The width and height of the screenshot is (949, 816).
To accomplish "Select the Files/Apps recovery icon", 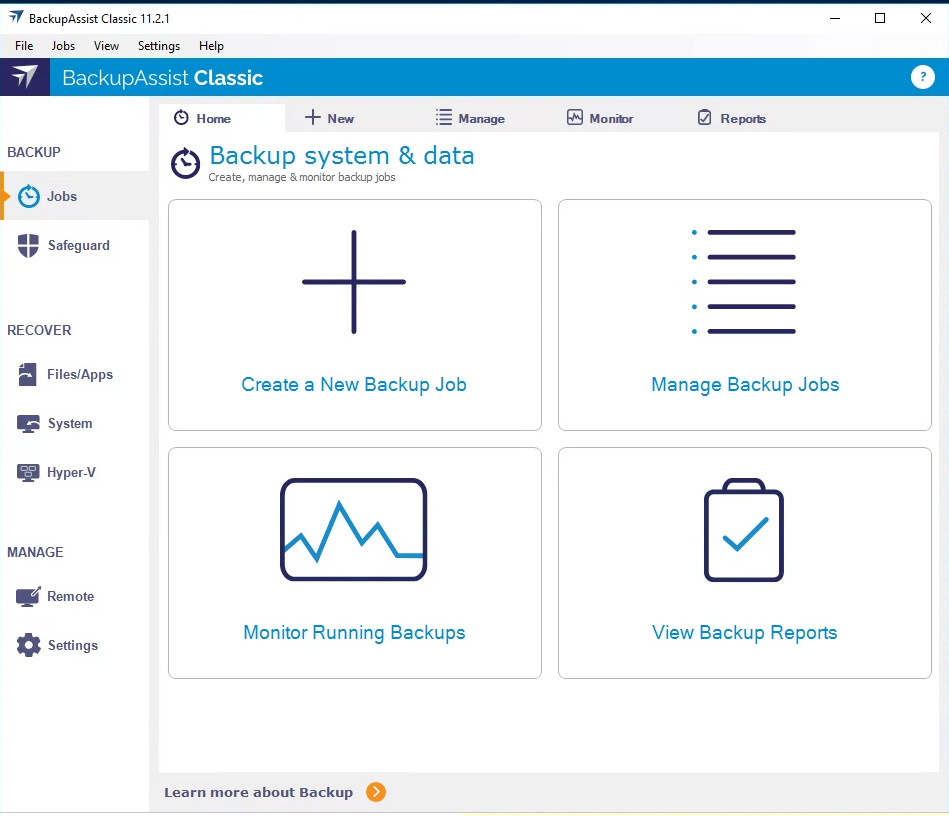I will 29,375.
